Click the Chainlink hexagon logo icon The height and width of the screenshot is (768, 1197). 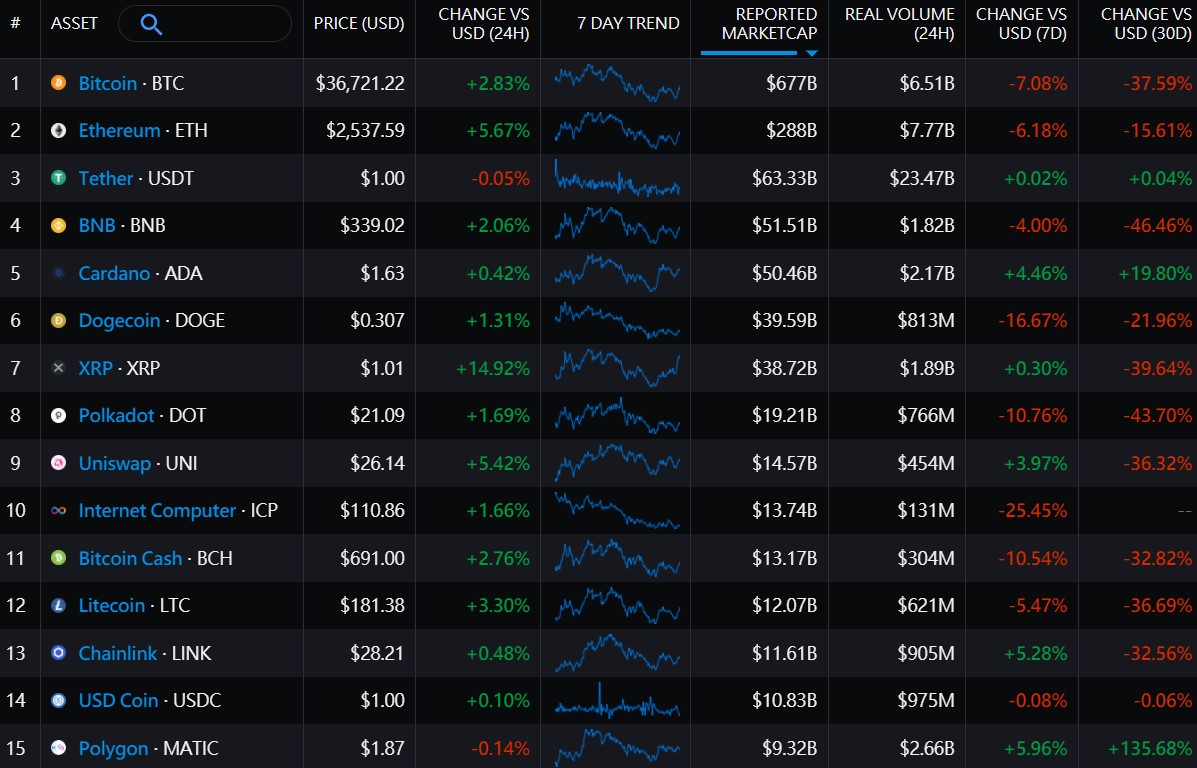pyautogui.click(x=58, y=653)
